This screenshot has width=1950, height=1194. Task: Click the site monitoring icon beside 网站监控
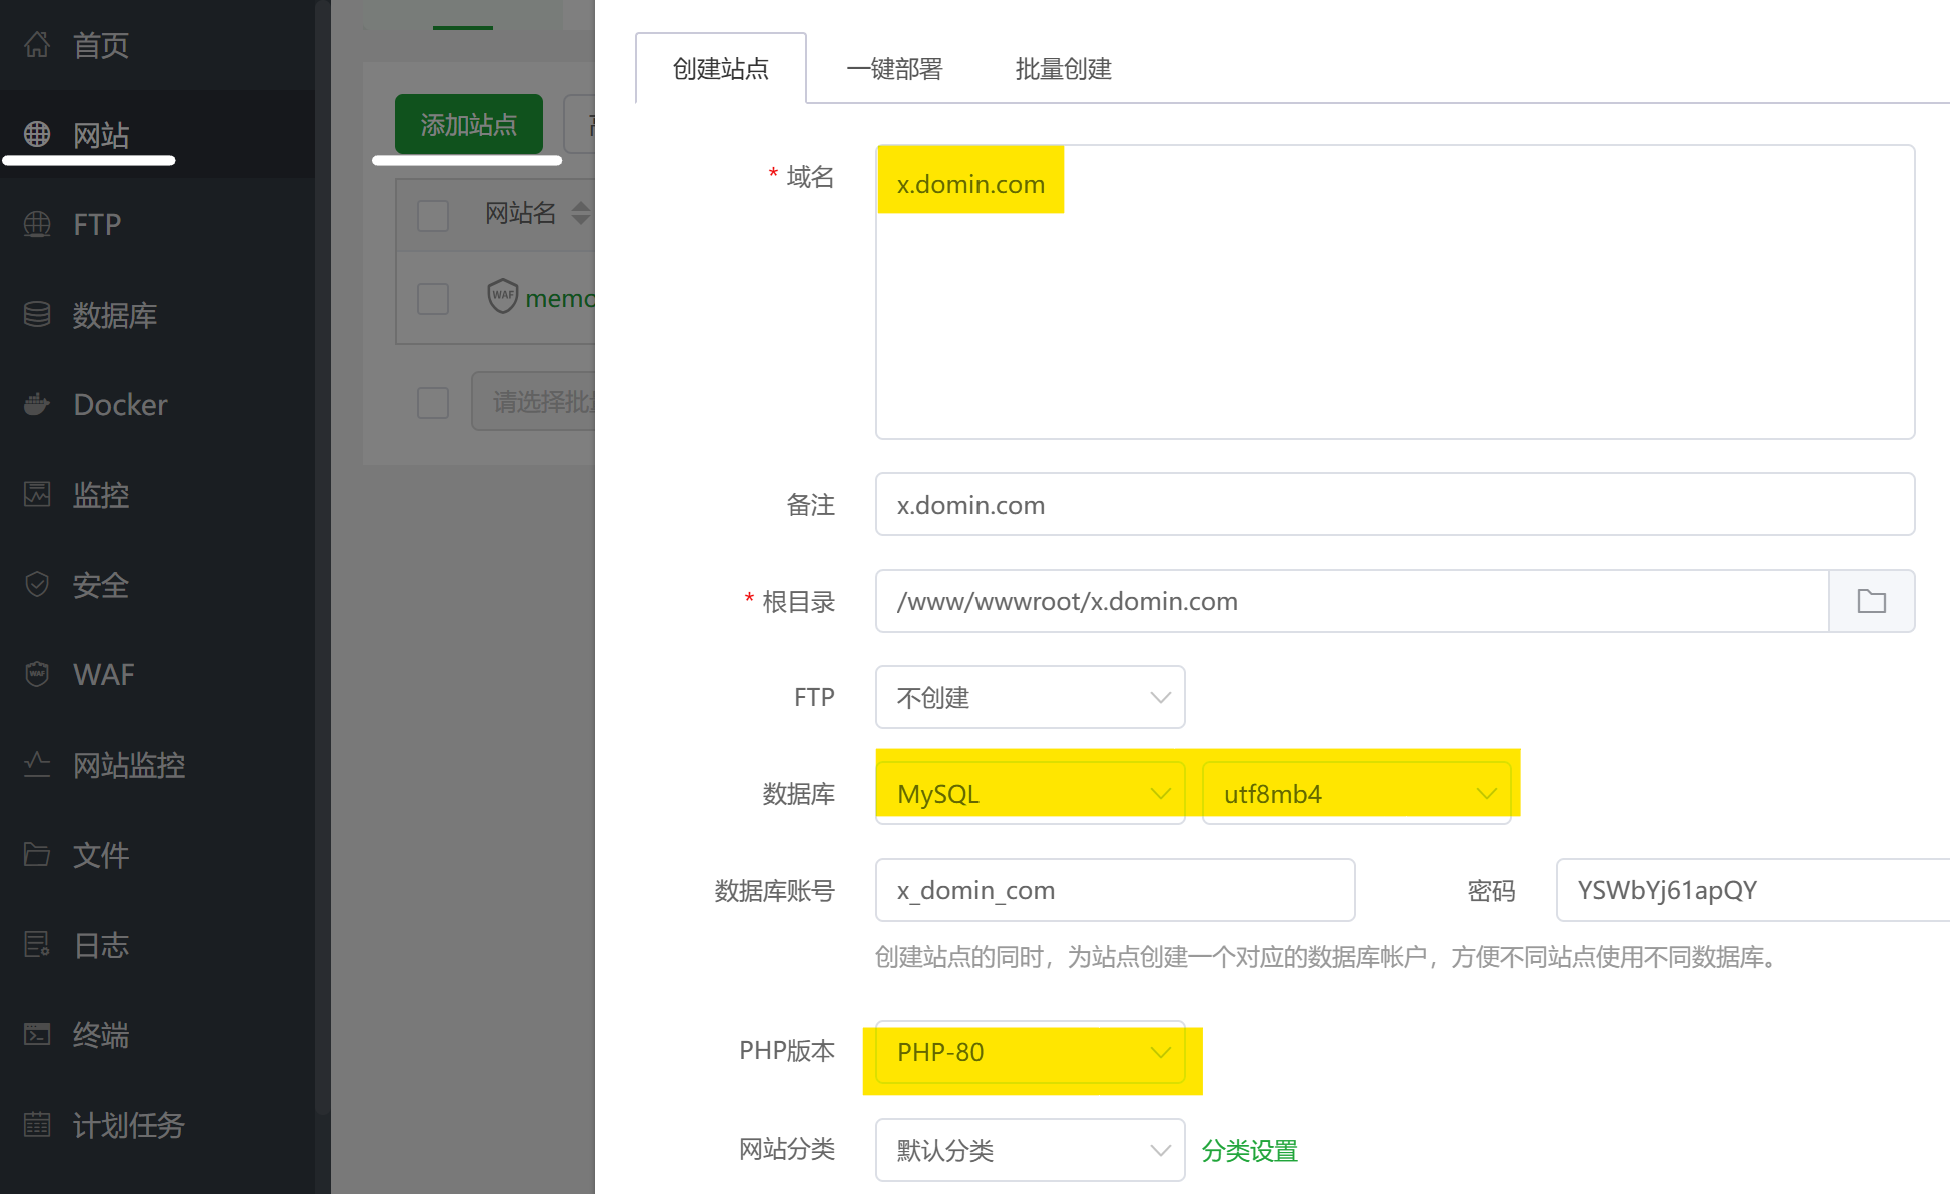[37, 764]
